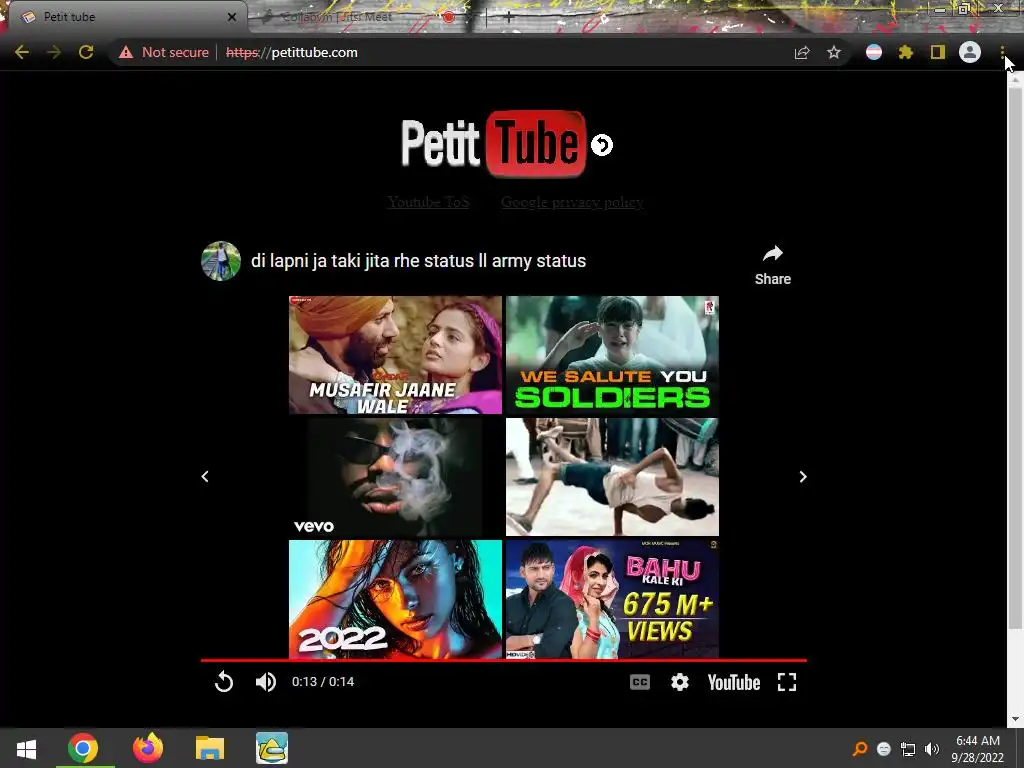The width and height of the screenshot is (1024, 768).
Task: Toggle closed captions
Action: [x=639, y=682]
